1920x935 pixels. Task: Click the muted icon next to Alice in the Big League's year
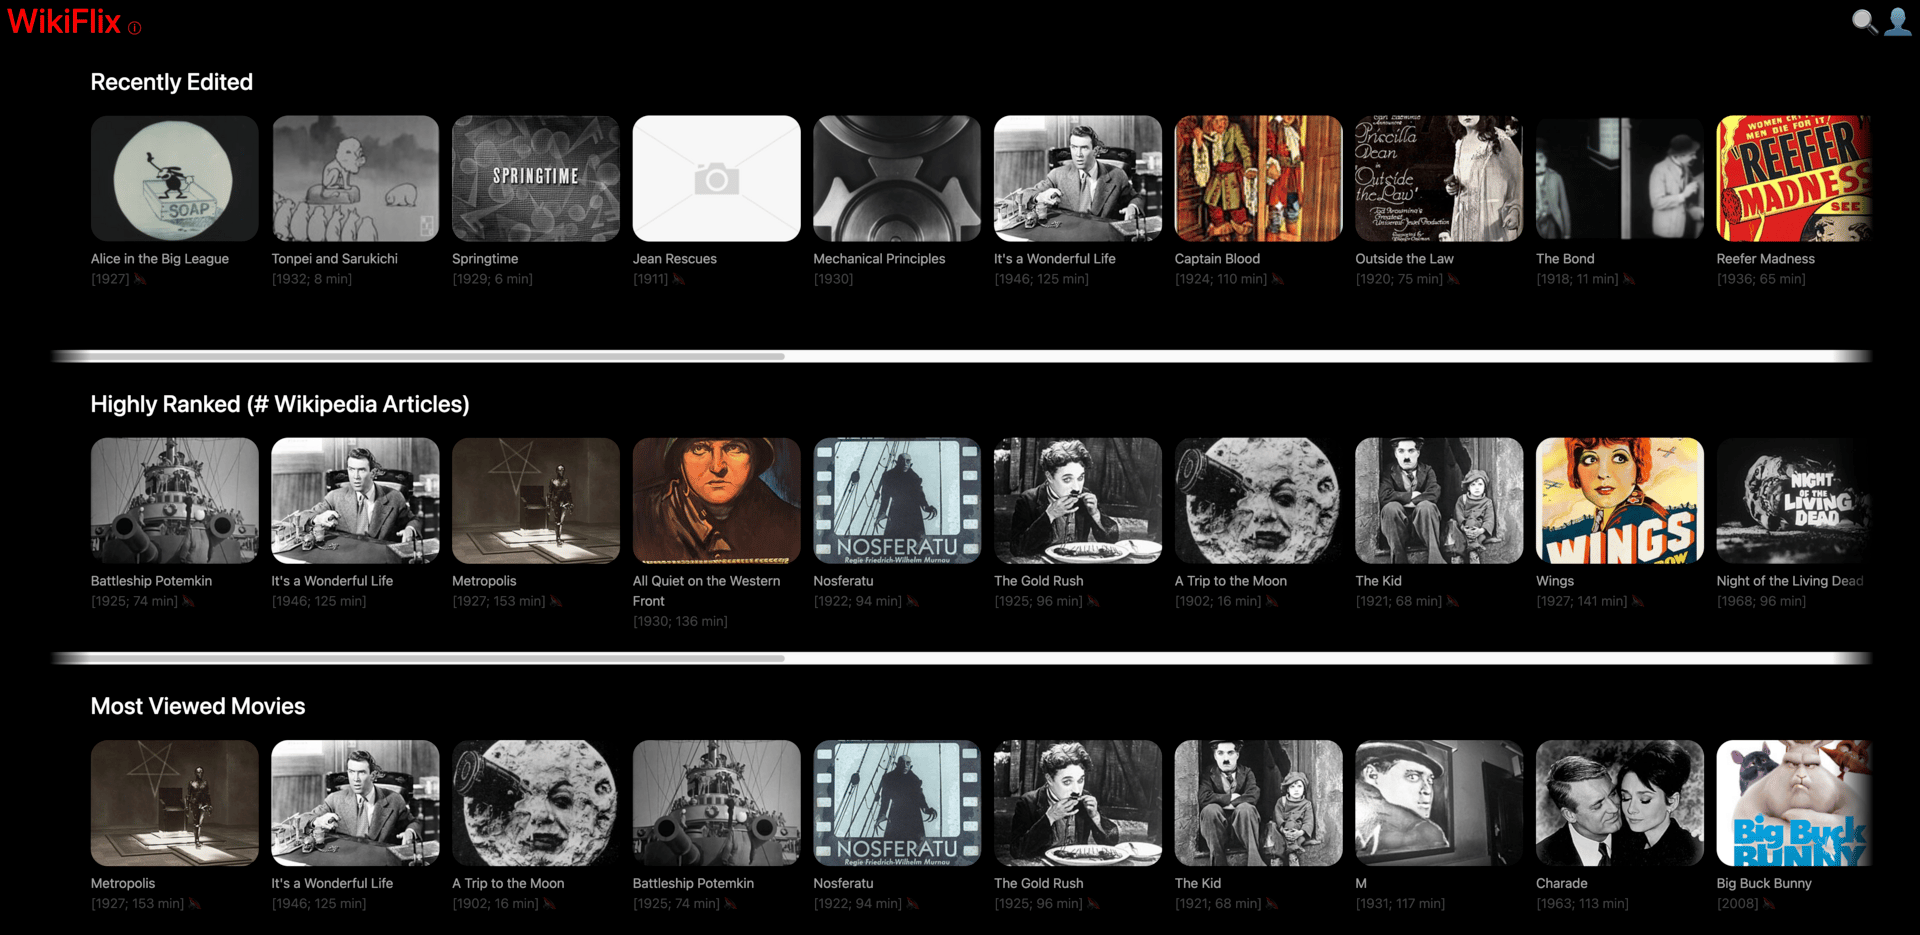click(x=140, y=279)
